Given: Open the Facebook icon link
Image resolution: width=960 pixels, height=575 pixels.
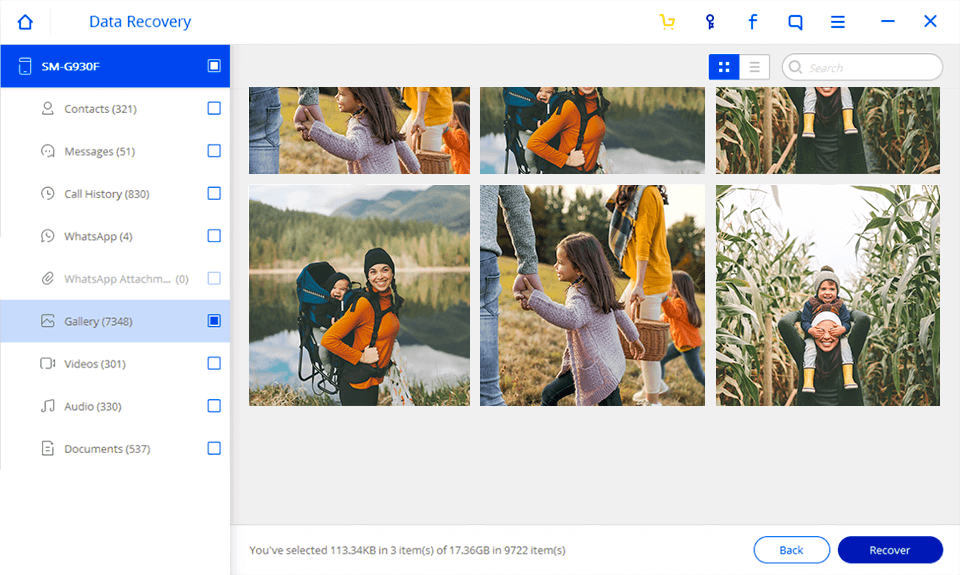Looking at the screenshot, I should (752, 22).
